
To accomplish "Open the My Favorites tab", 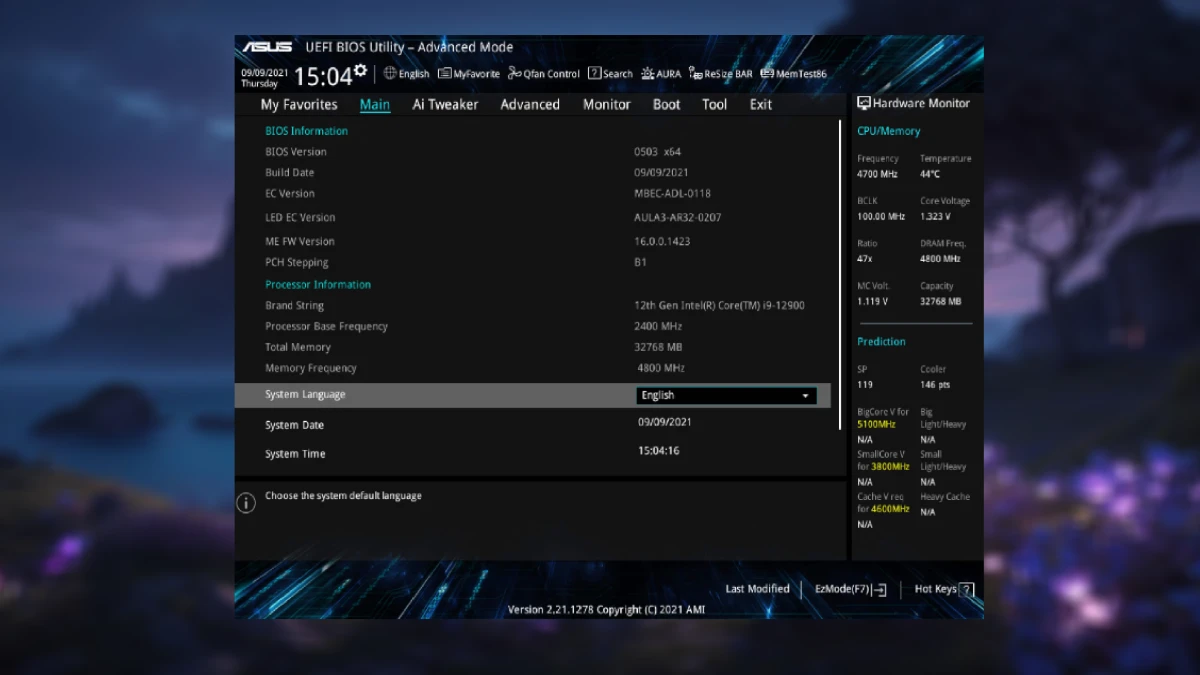I will 299,104.
